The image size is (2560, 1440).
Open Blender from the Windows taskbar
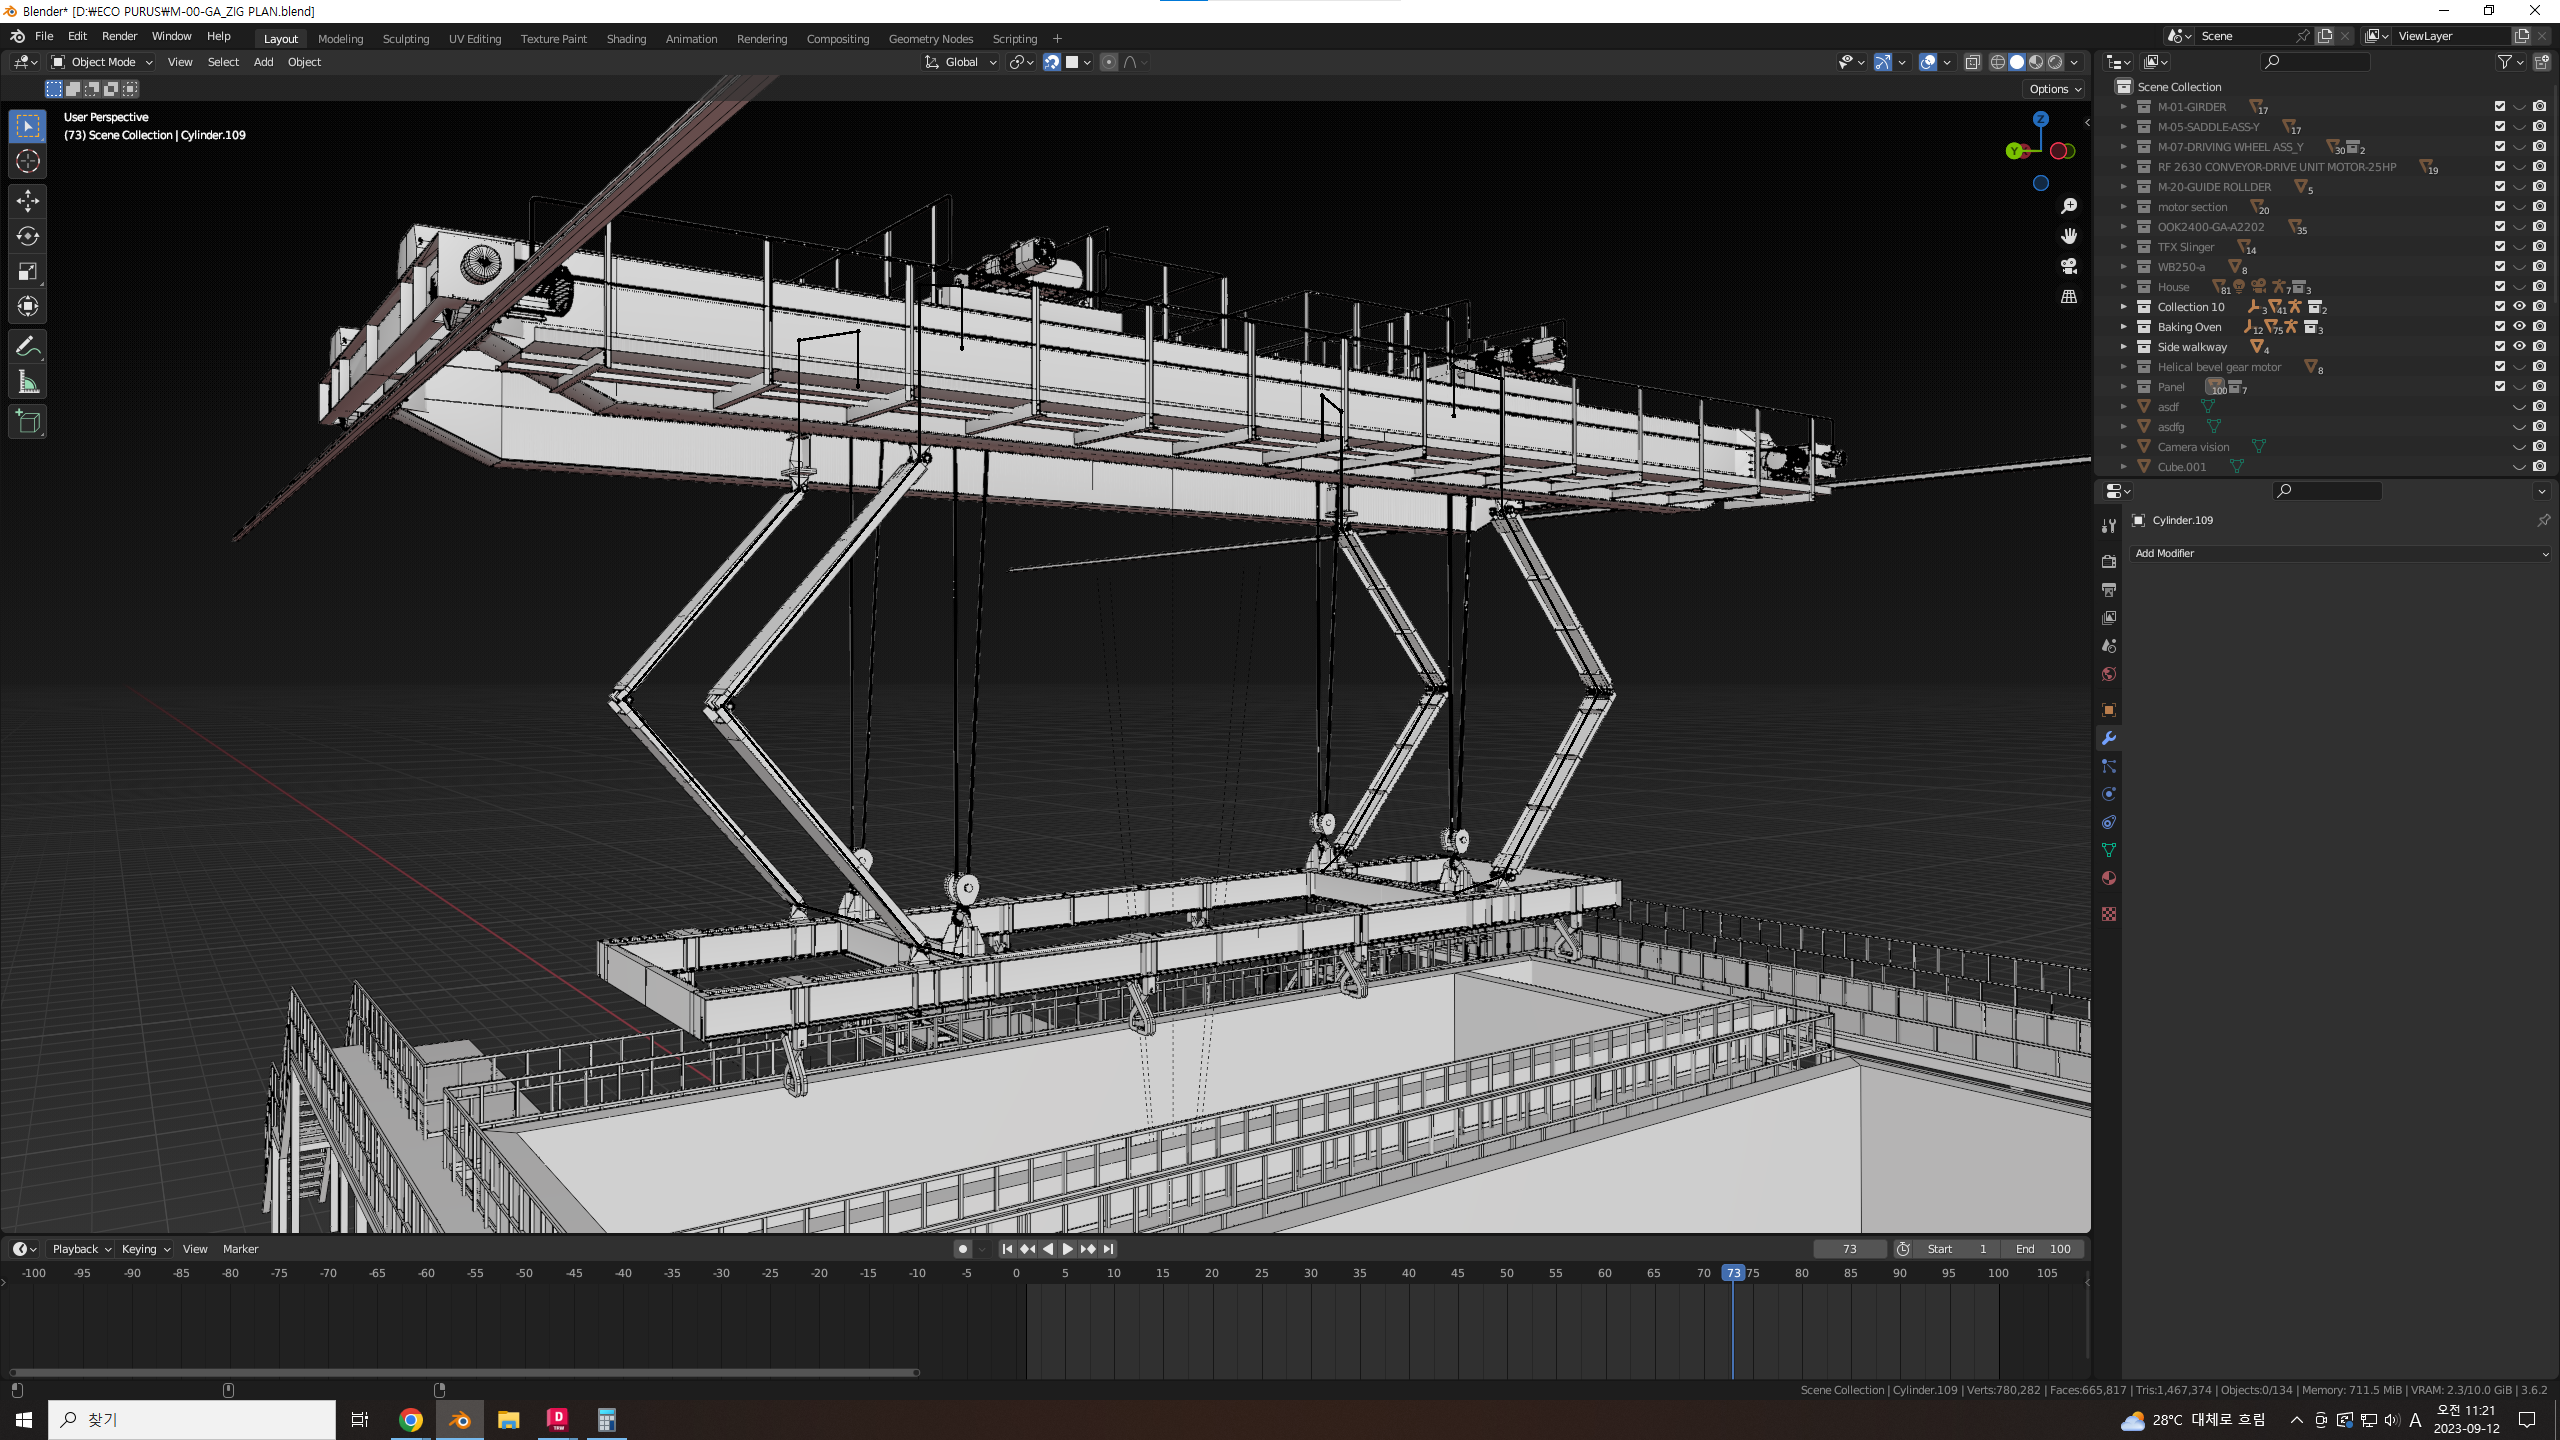(459, 1419)
